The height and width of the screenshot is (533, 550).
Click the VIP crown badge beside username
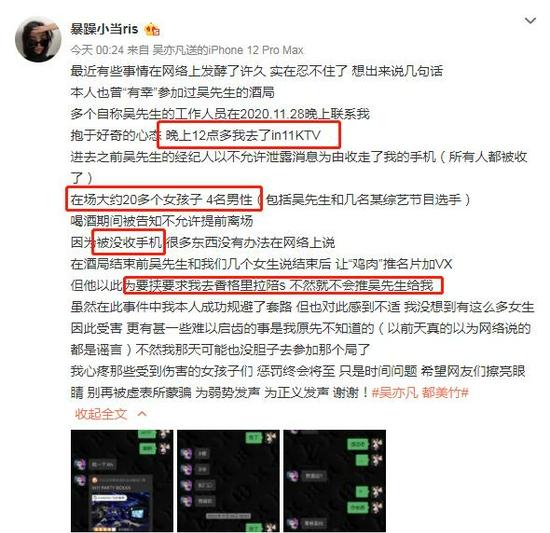152,29
